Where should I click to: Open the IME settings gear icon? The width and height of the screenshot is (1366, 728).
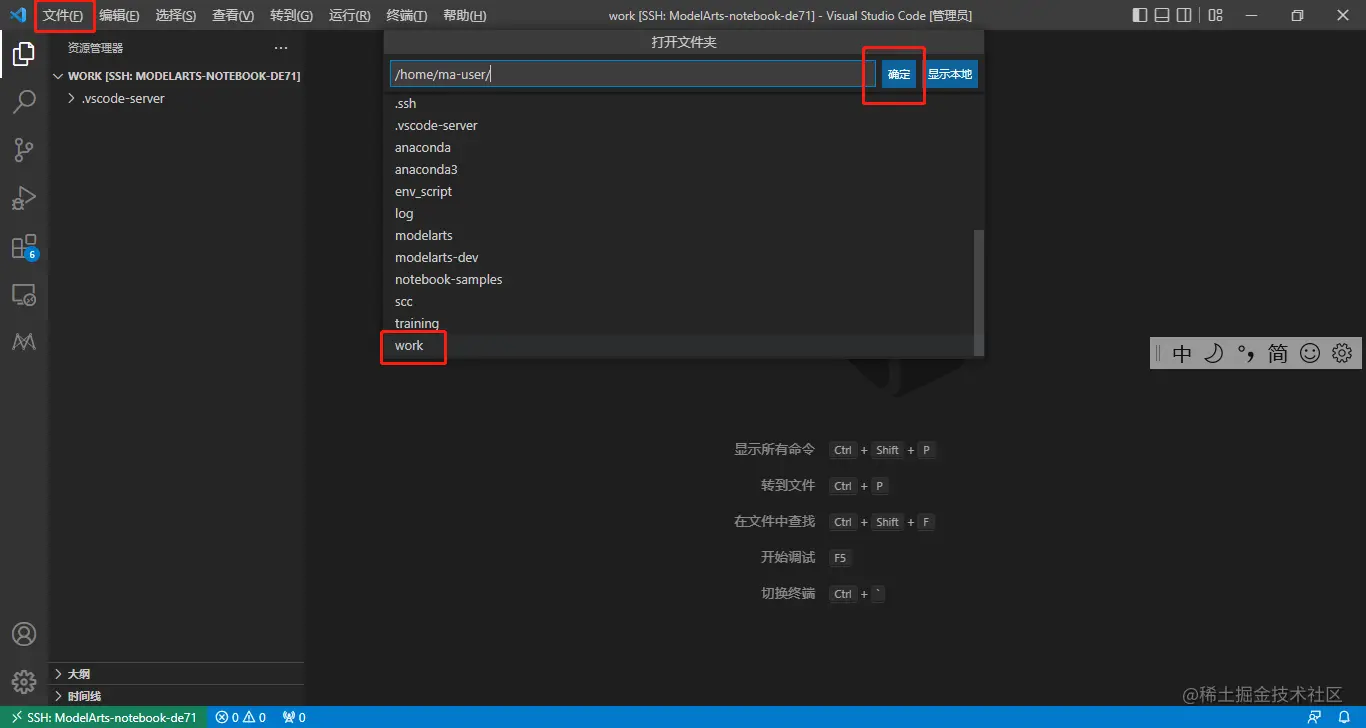coord(1342,353)
